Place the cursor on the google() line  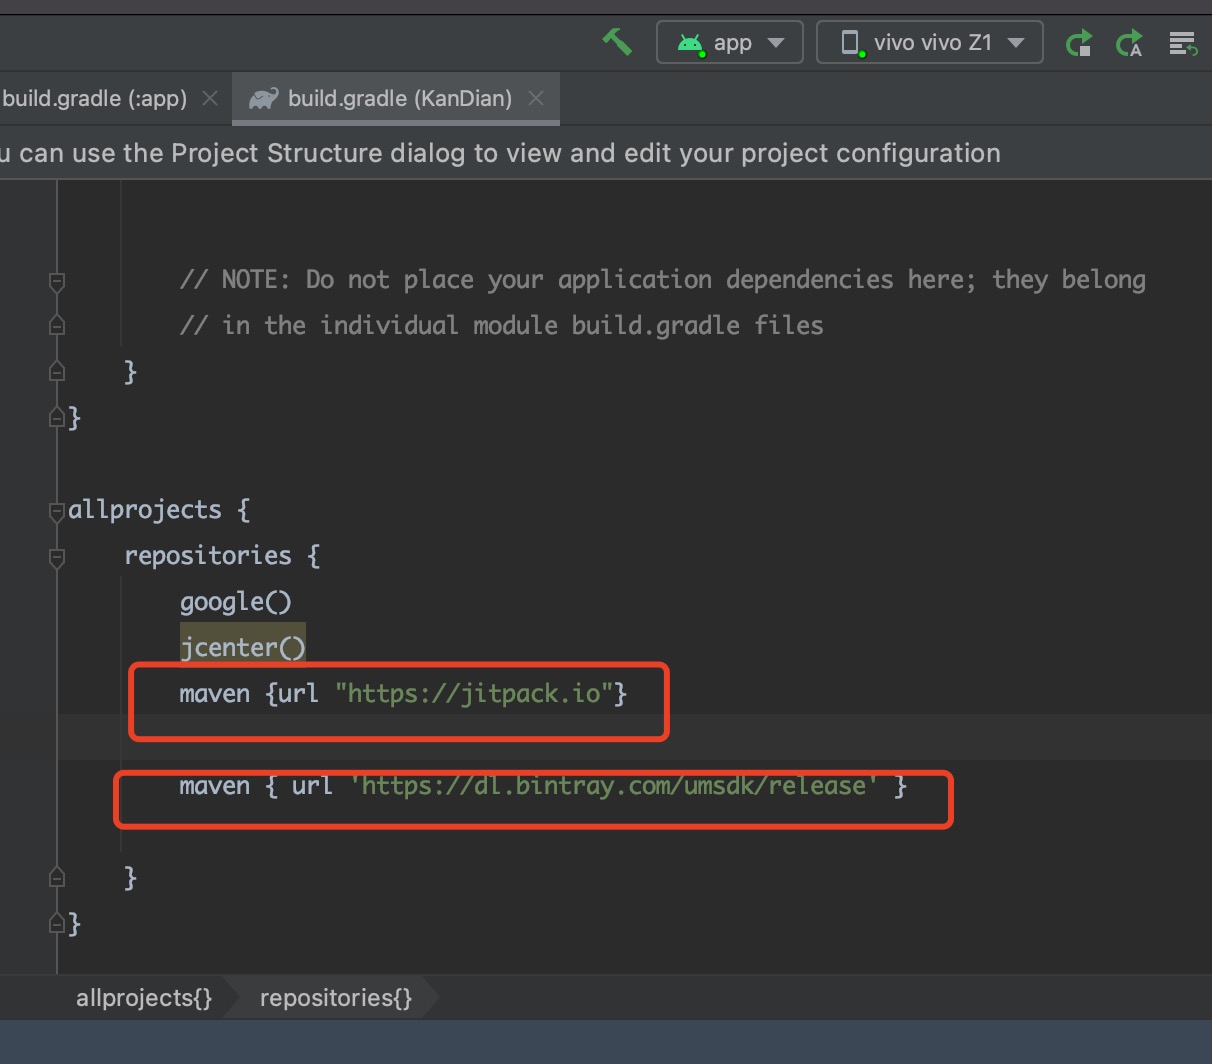[236, 602]
